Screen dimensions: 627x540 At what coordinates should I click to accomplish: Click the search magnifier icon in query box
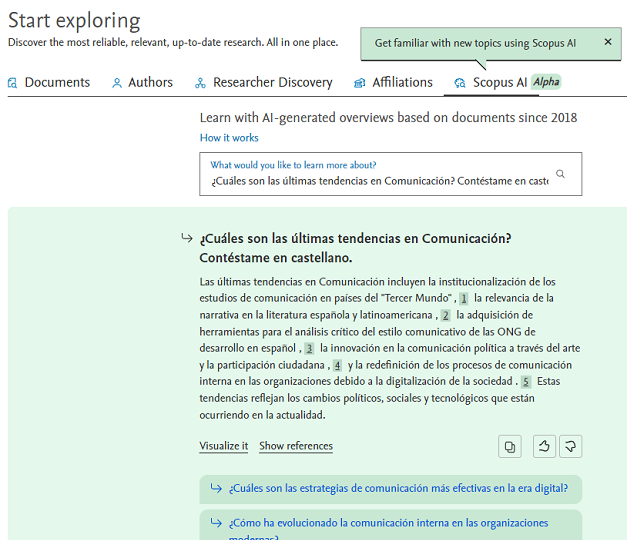(x=560, y=174)
